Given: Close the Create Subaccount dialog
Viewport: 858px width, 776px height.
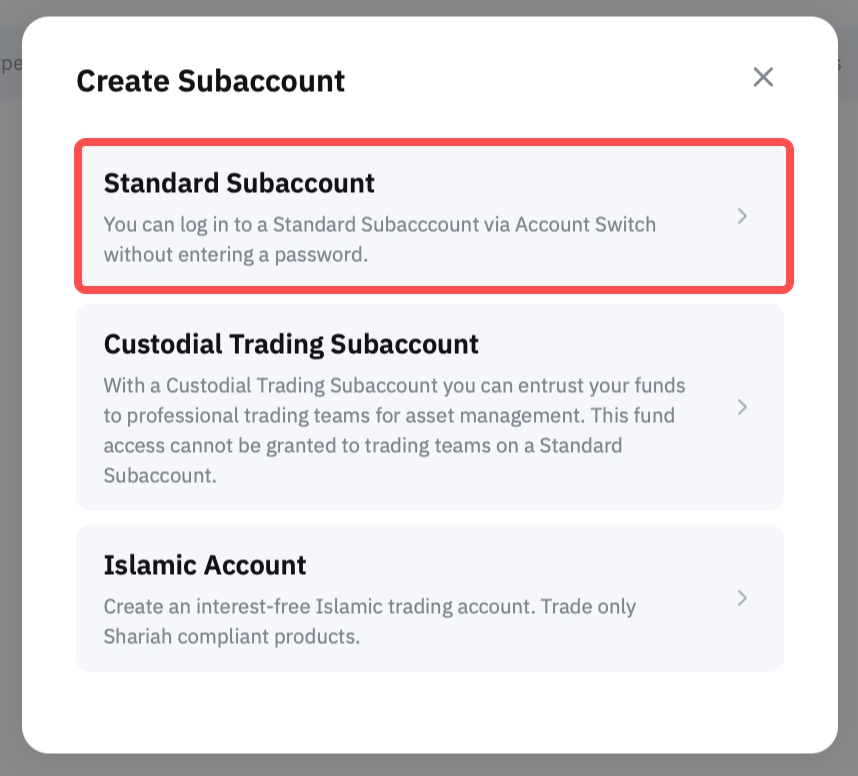Looking at the screenshot, I should pyautogui.click(x=763, y=77).
